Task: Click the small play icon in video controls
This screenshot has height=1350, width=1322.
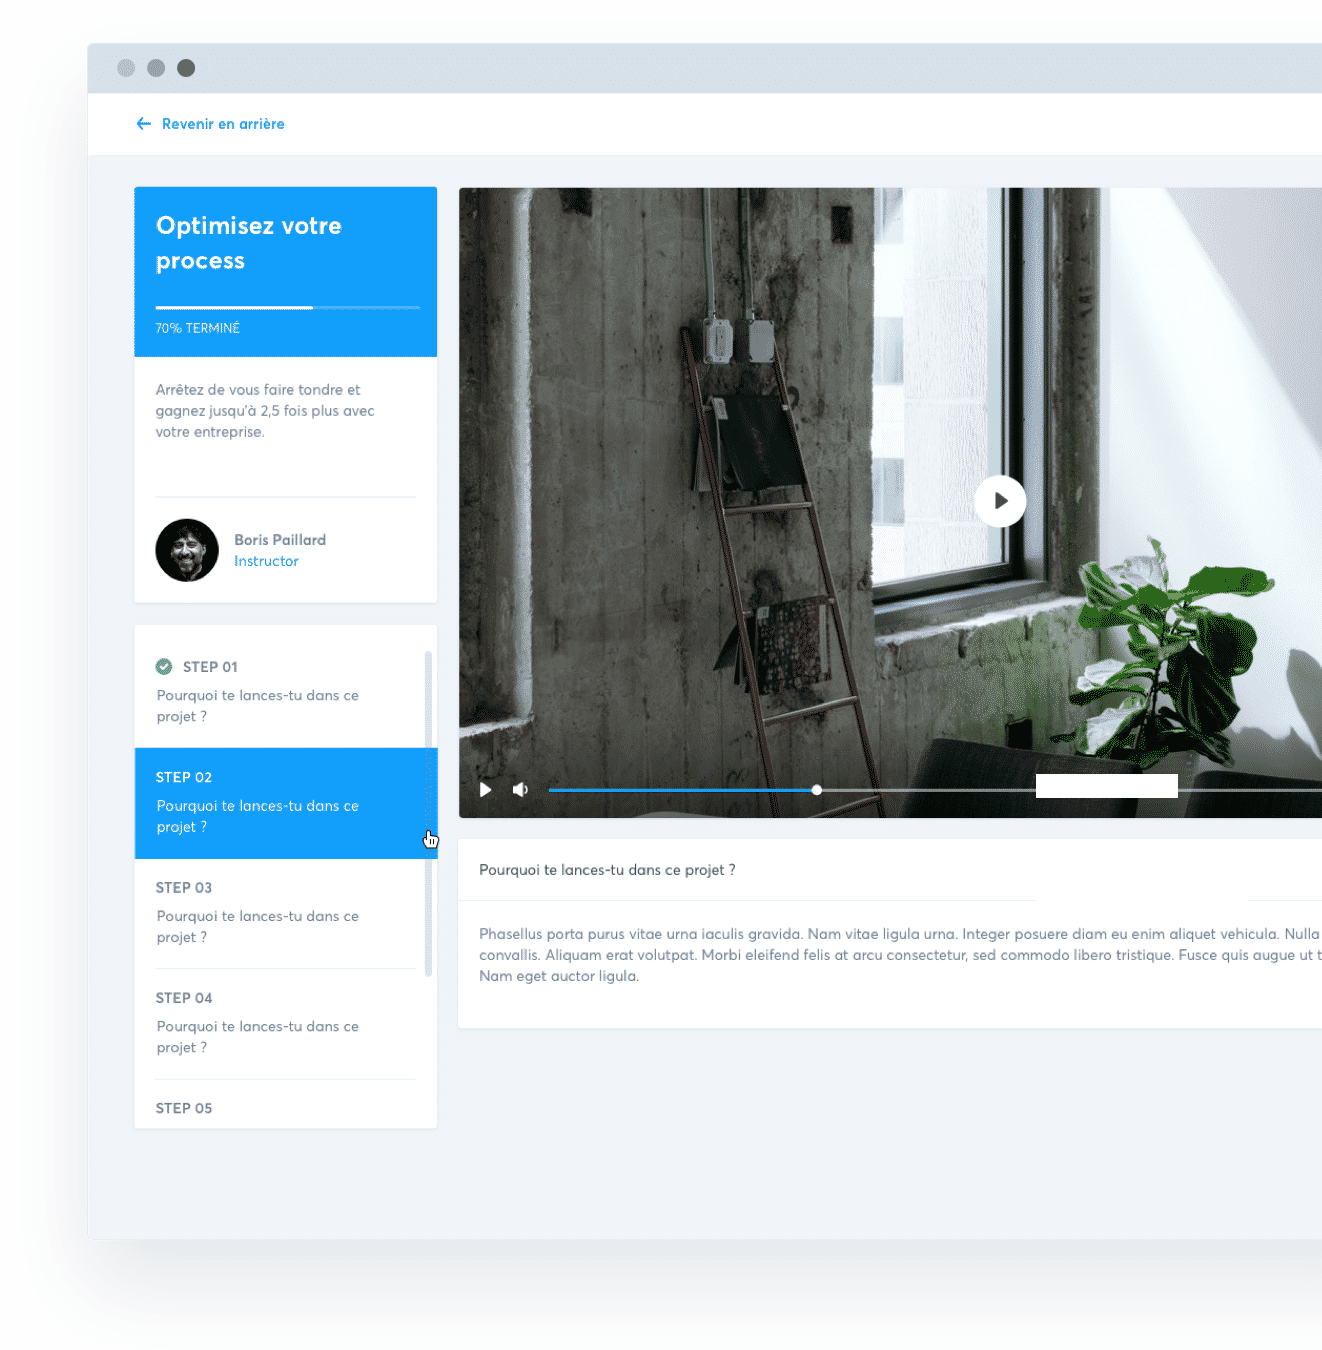Action: (x=485, y=790)
